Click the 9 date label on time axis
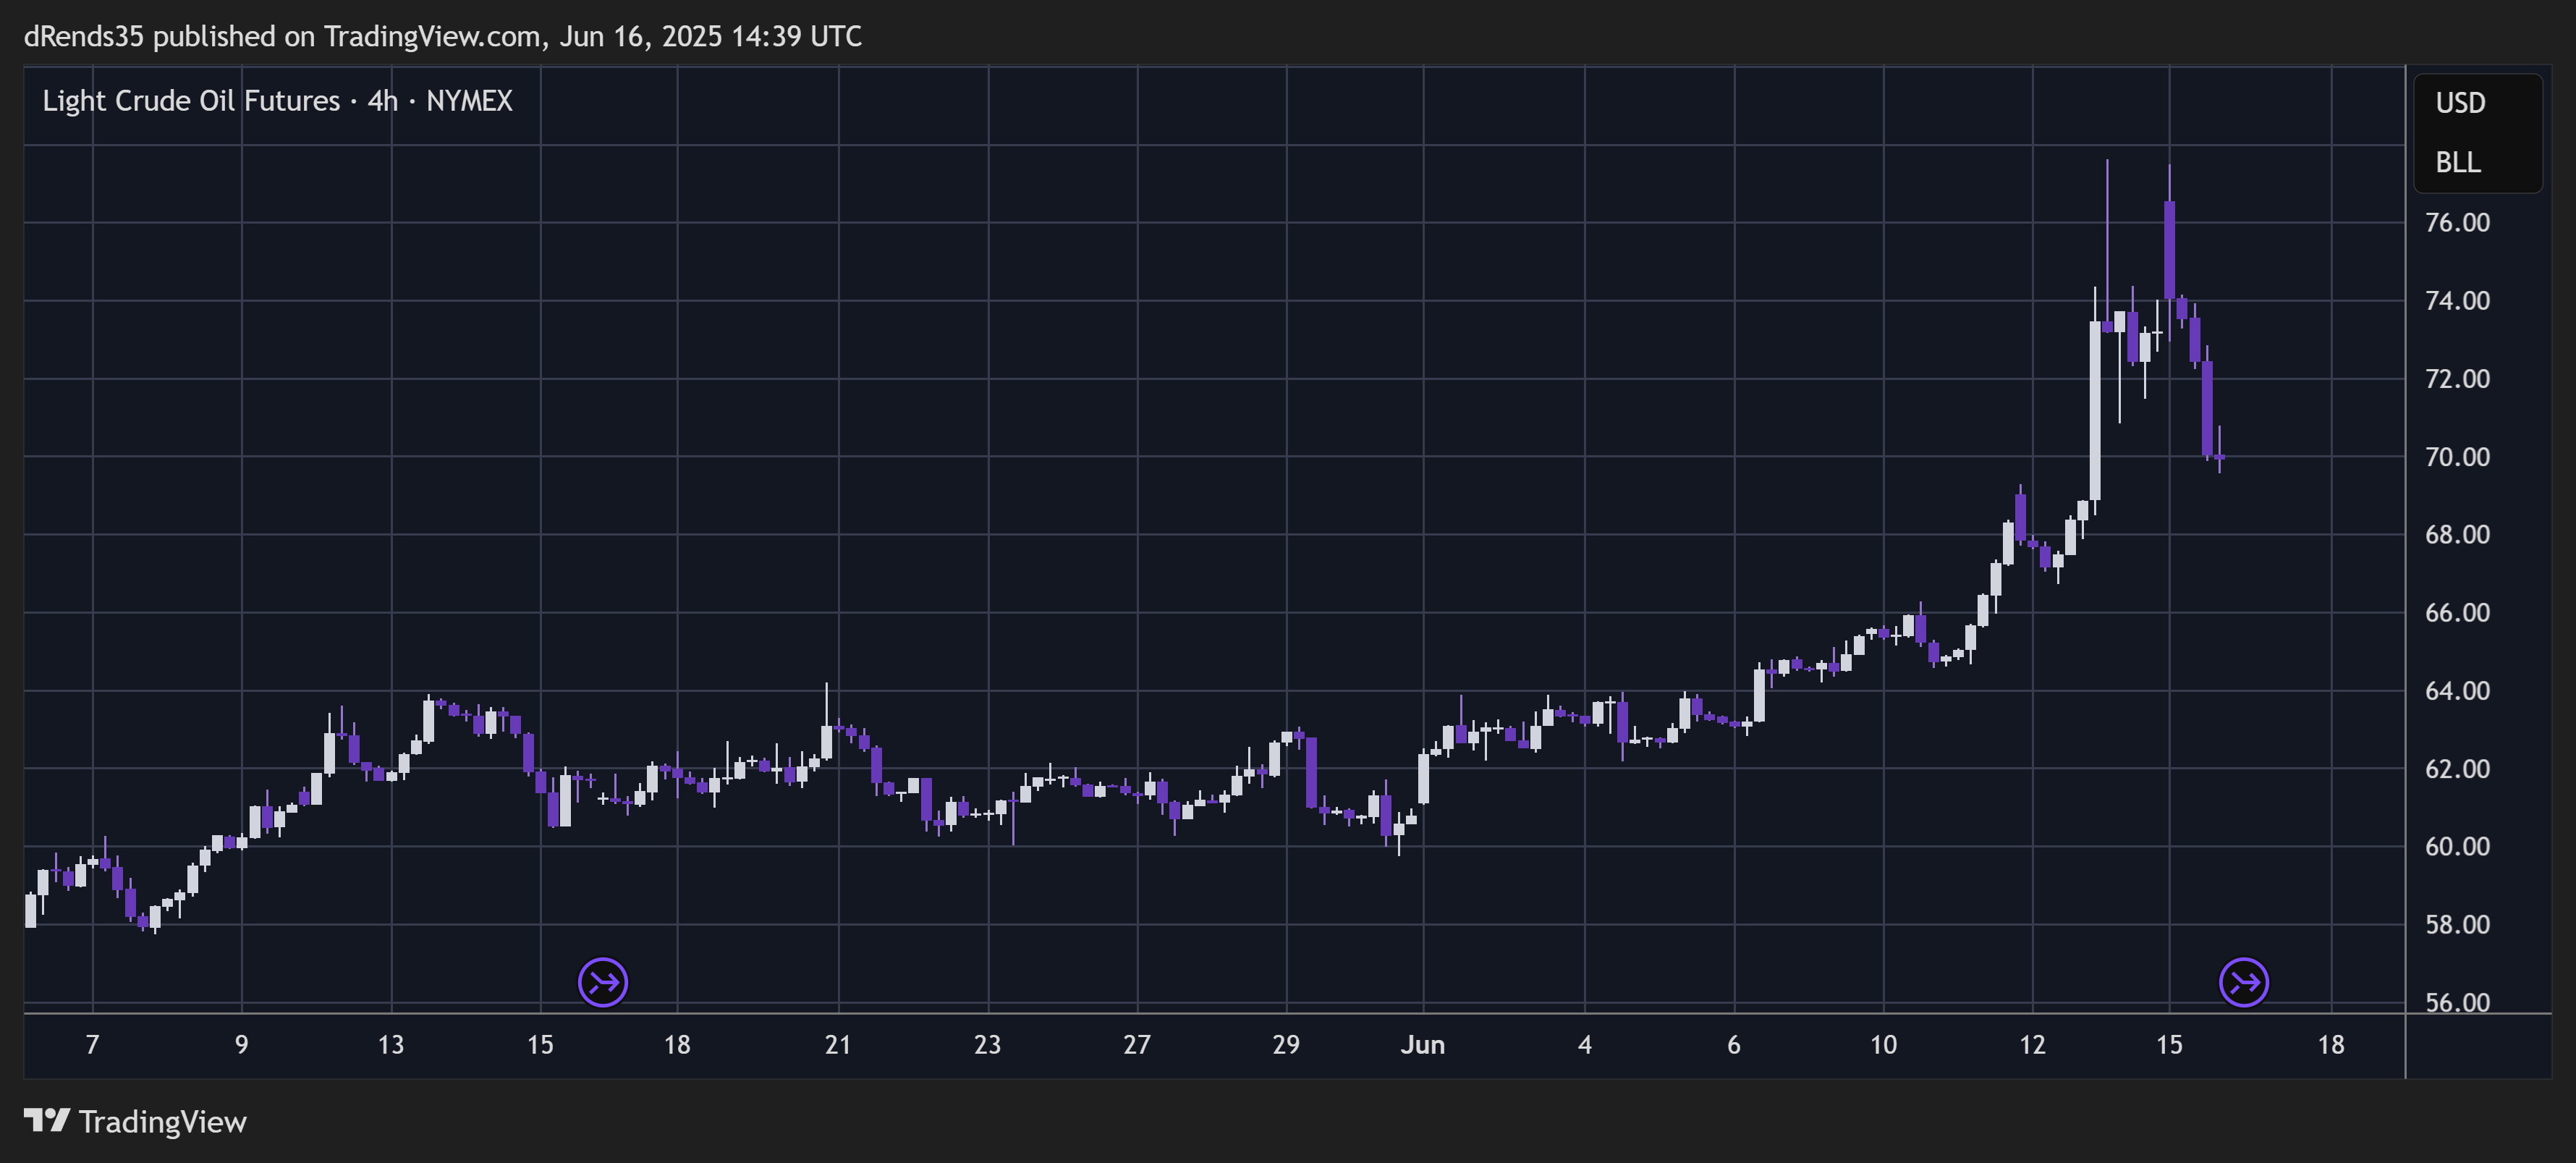Screen dimensions: 2576x1163 click(x=241, y=1045)
